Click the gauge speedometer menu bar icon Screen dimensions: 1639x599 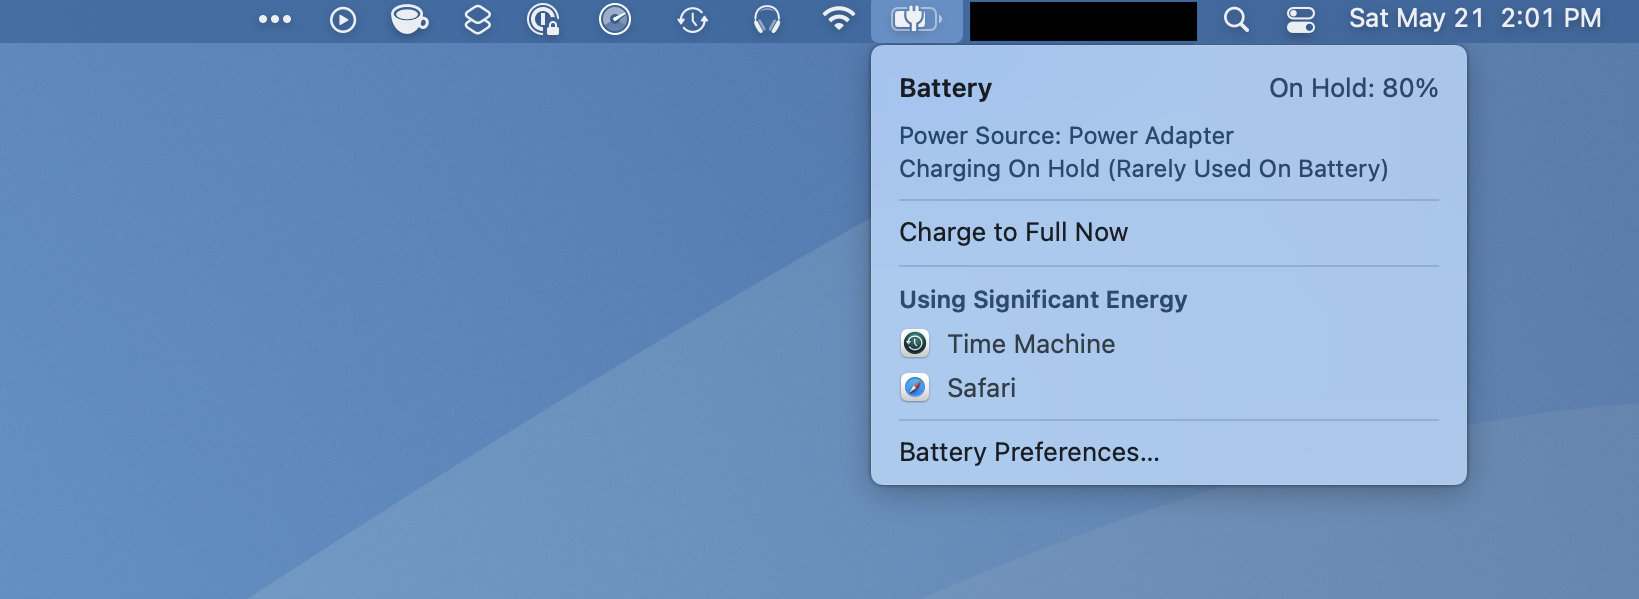point(615,19)
